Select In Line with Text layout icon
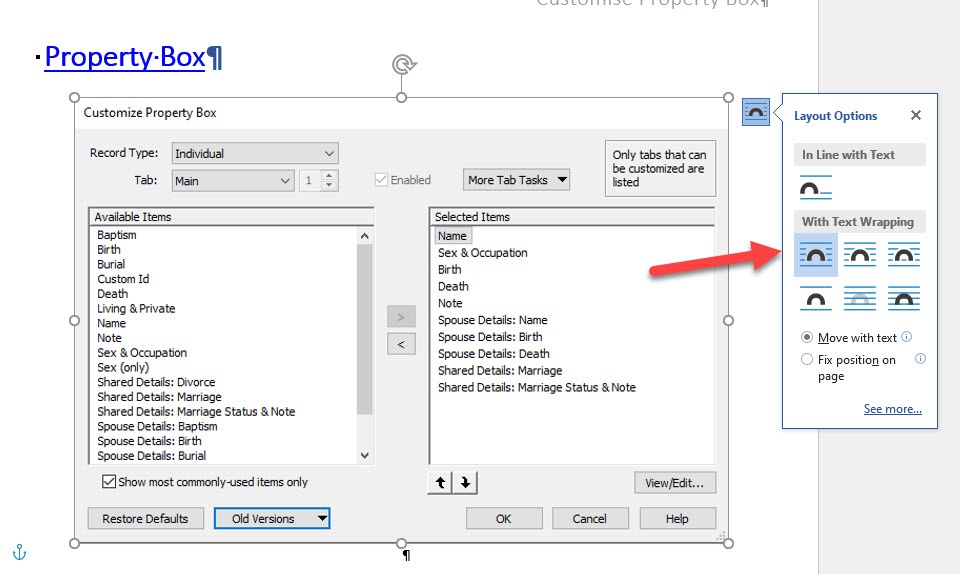The height and width of the screenshot is (574, 960). pos(816,188)
